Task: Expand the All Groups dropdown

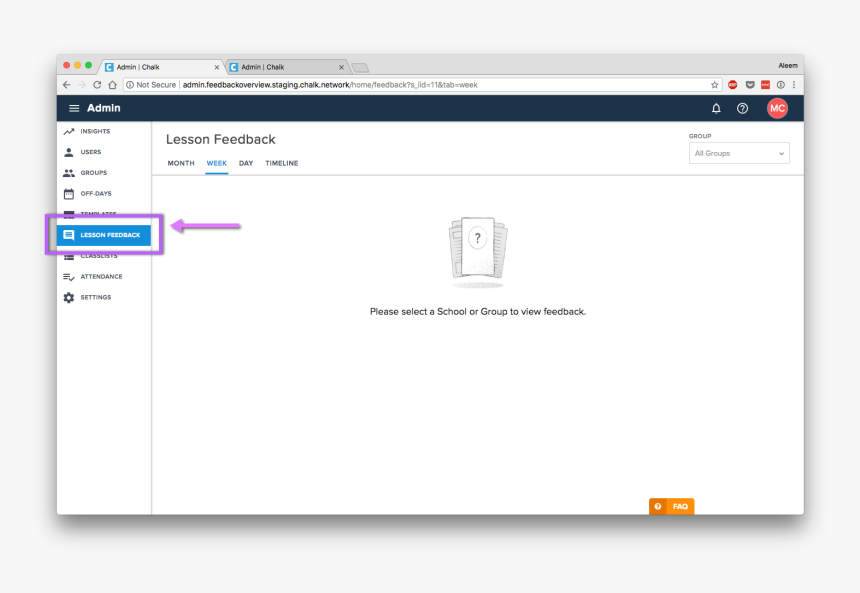Action: click(739, 153)
